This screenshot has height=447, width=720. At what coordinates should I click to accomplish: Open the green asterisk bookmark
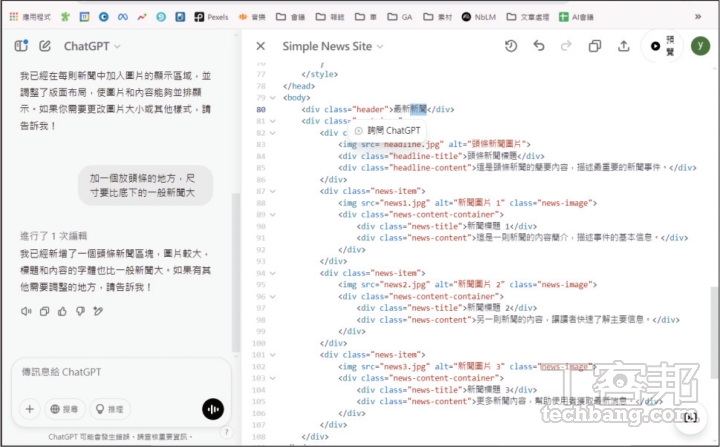click(x=66, y=17)
